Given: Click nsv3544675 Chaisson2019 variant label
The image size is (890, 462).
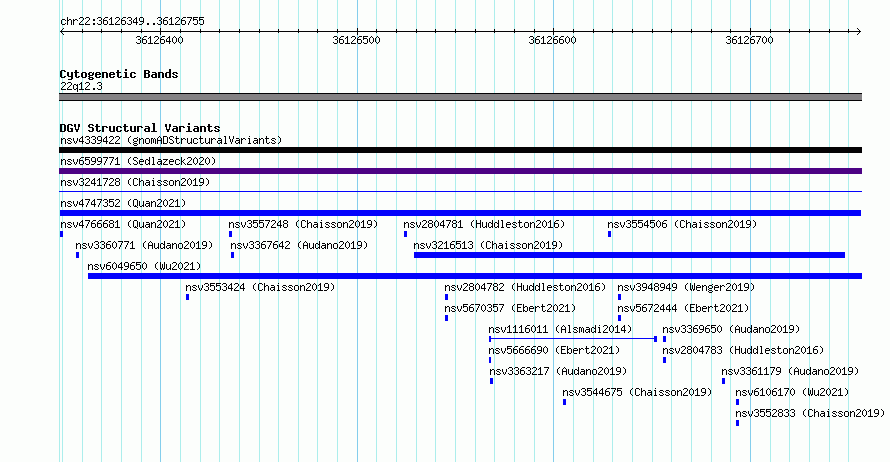Looking at the screenshot, I should point(637,392).
